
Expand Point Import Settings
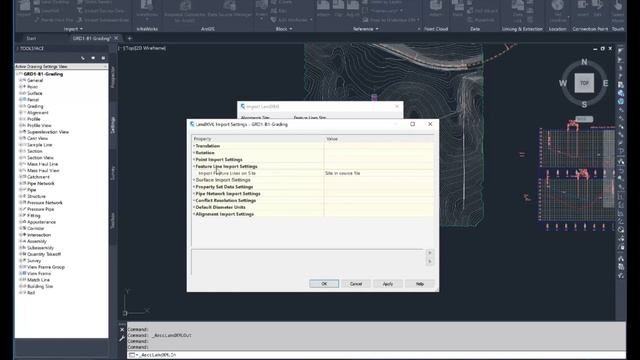(x=194, y=160)
